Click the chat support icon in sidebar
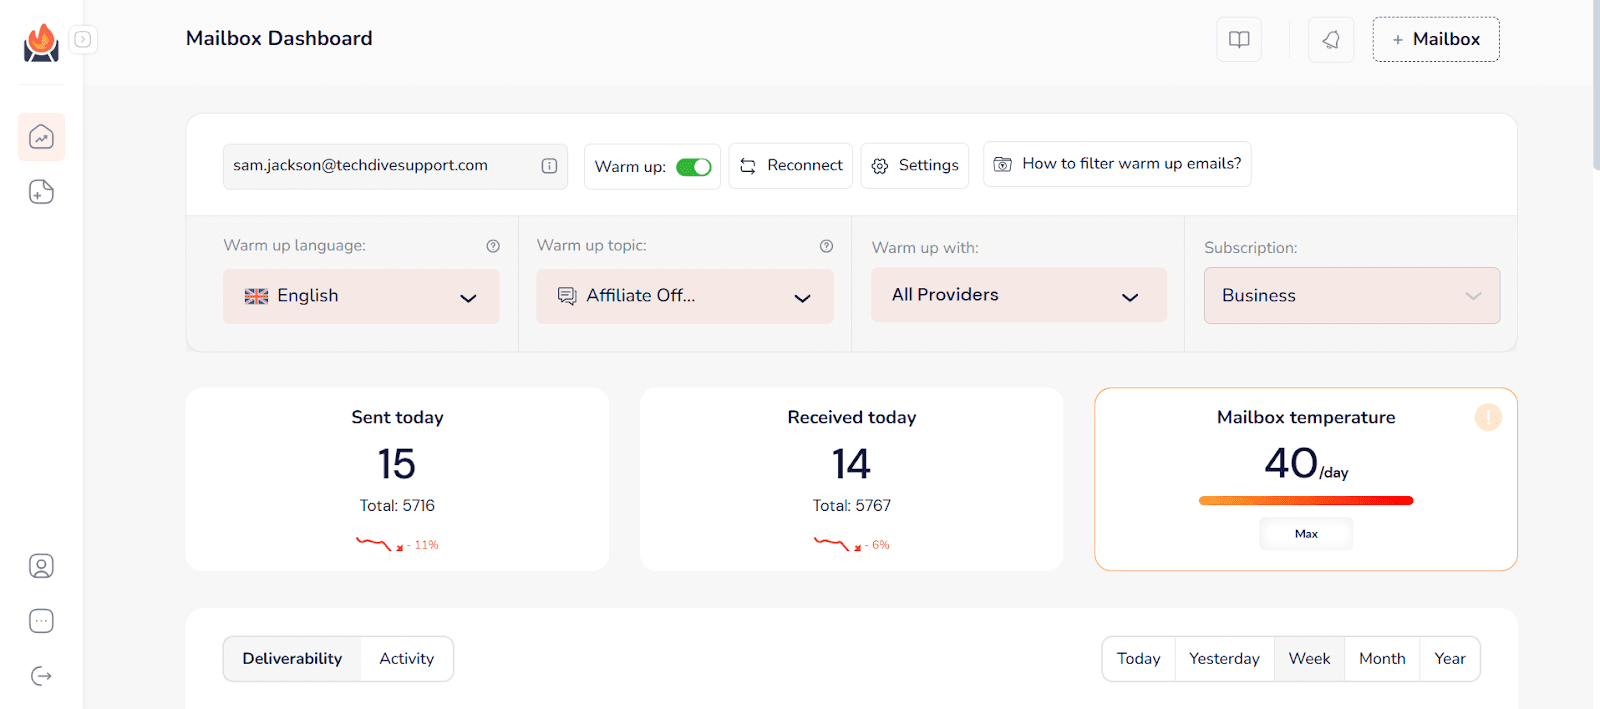 (x=41, y=621)
